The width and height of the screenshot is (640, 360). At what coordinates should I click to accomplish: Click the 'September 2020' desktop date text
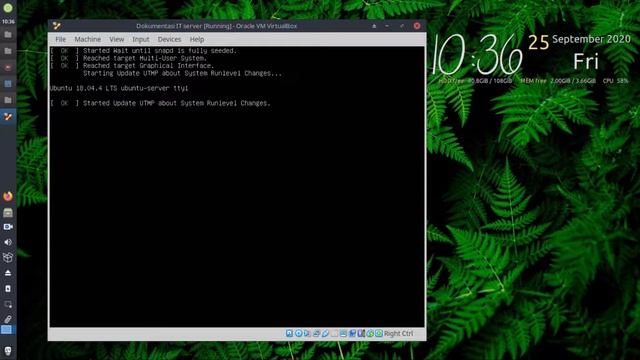[x=591, y=39]
